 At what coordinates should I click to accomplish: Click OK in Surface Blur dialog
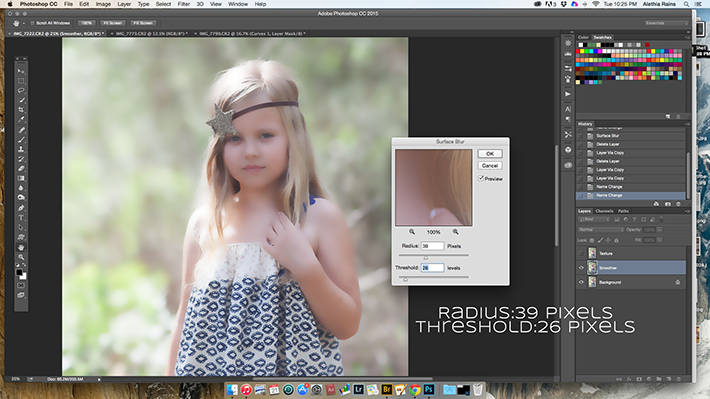click(x=490, y=154)
